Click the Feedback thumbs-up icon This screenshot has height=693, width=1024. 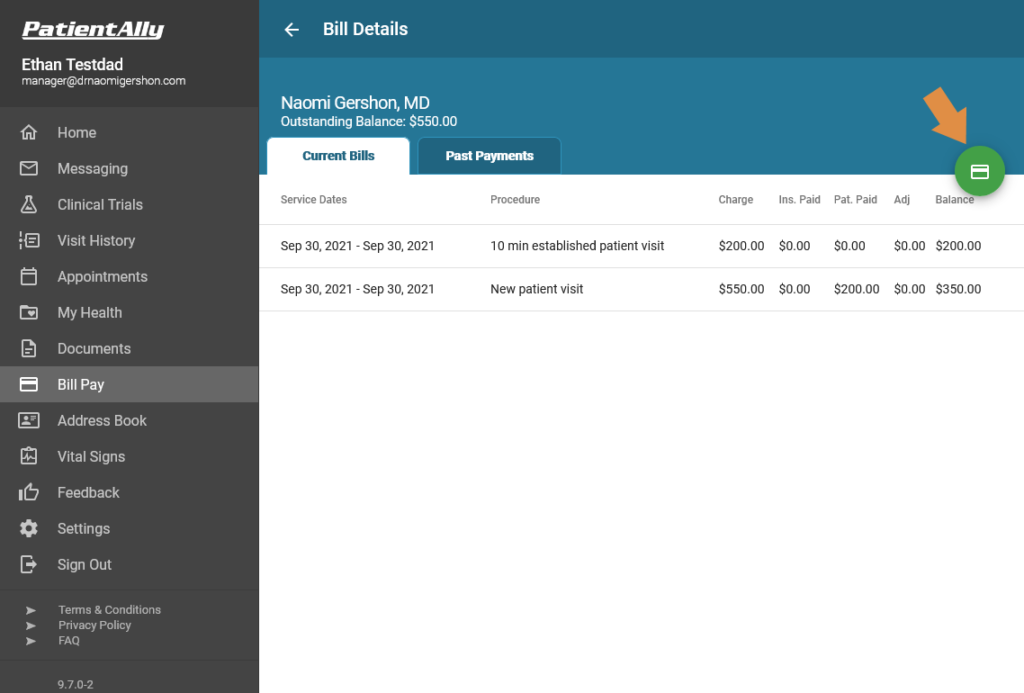pyautogui.click(x=29, y=492)
